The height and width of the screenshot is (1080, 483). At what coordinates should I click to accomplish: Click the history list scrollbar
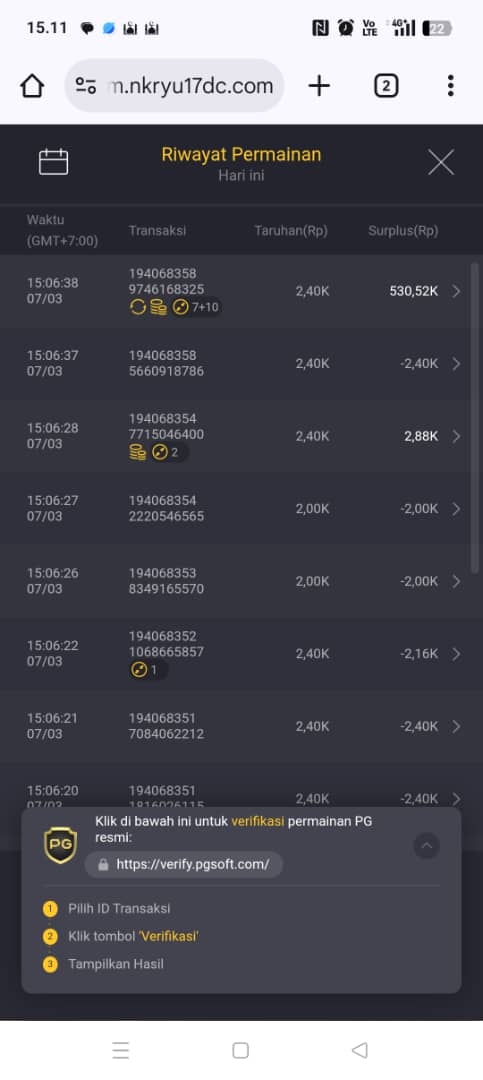pyautogui.click(x=474, y=417)
